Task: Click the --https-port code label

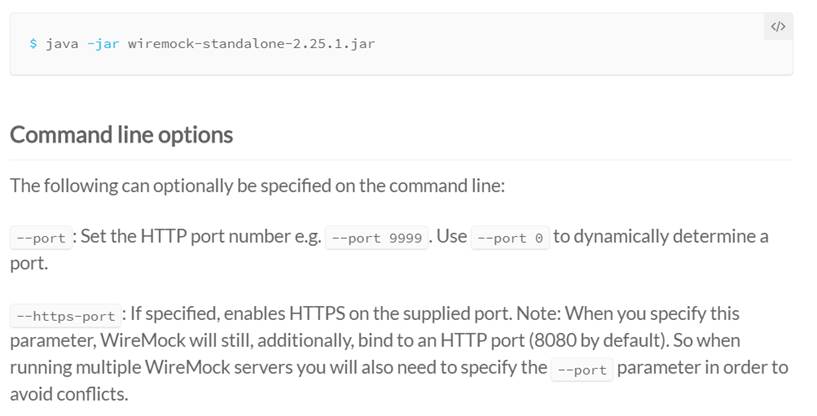Action: tap(65, 316)
